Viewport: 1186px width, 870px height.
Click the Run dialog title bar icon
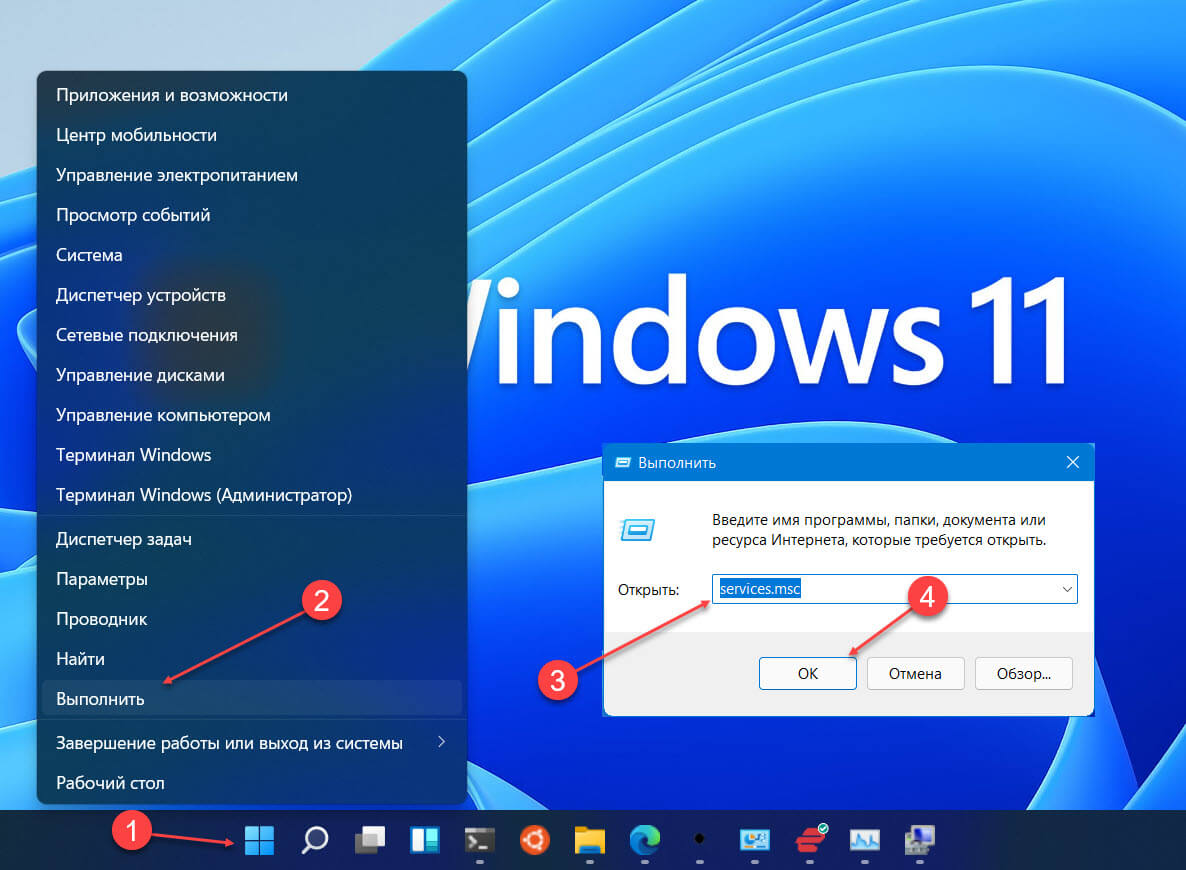pyautogui.click(x=622, y=462)
